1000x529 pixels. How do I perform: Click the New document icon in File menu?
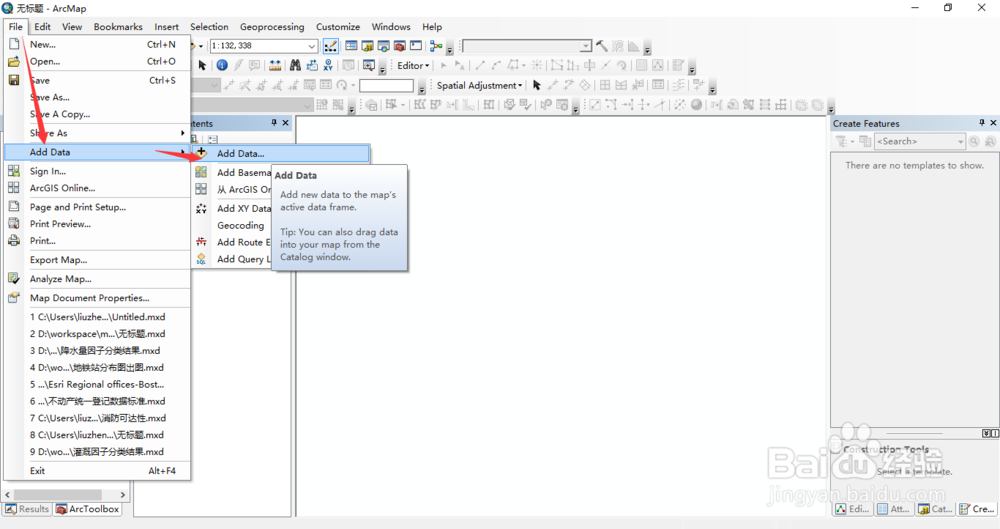point(14,44)
